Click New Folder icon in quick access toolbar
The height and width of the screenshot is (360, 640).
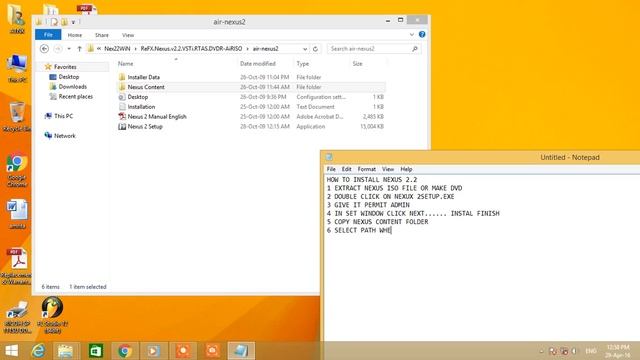(64, 22)
